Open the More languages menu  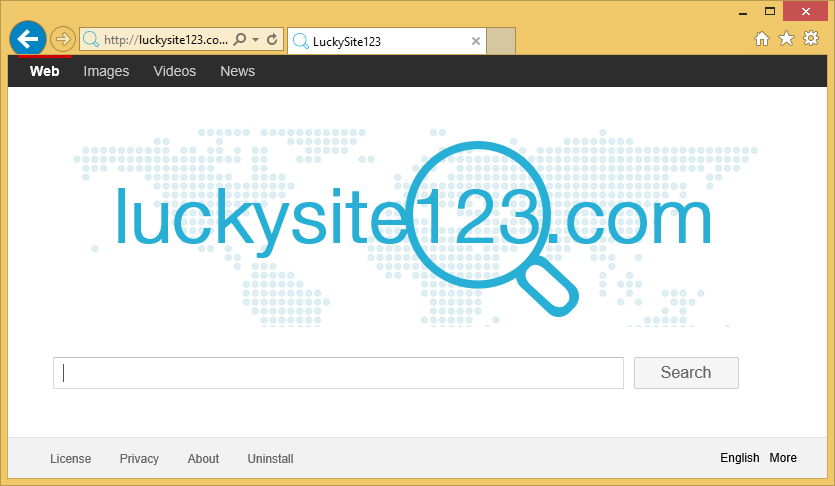pos(783,458)
